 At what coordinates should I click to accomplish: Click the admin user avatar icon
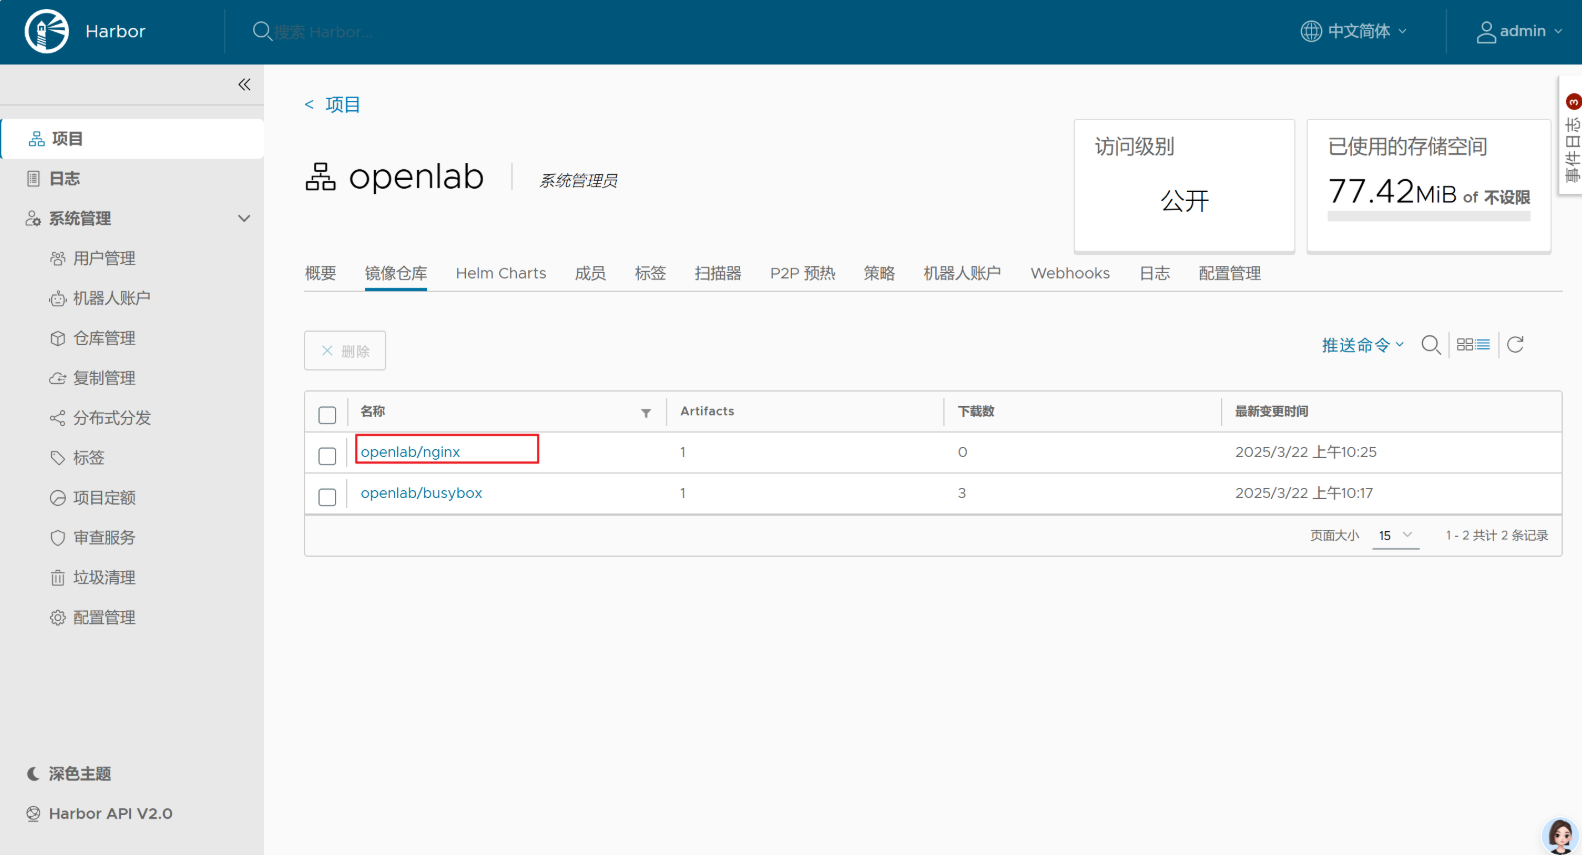1486,32
